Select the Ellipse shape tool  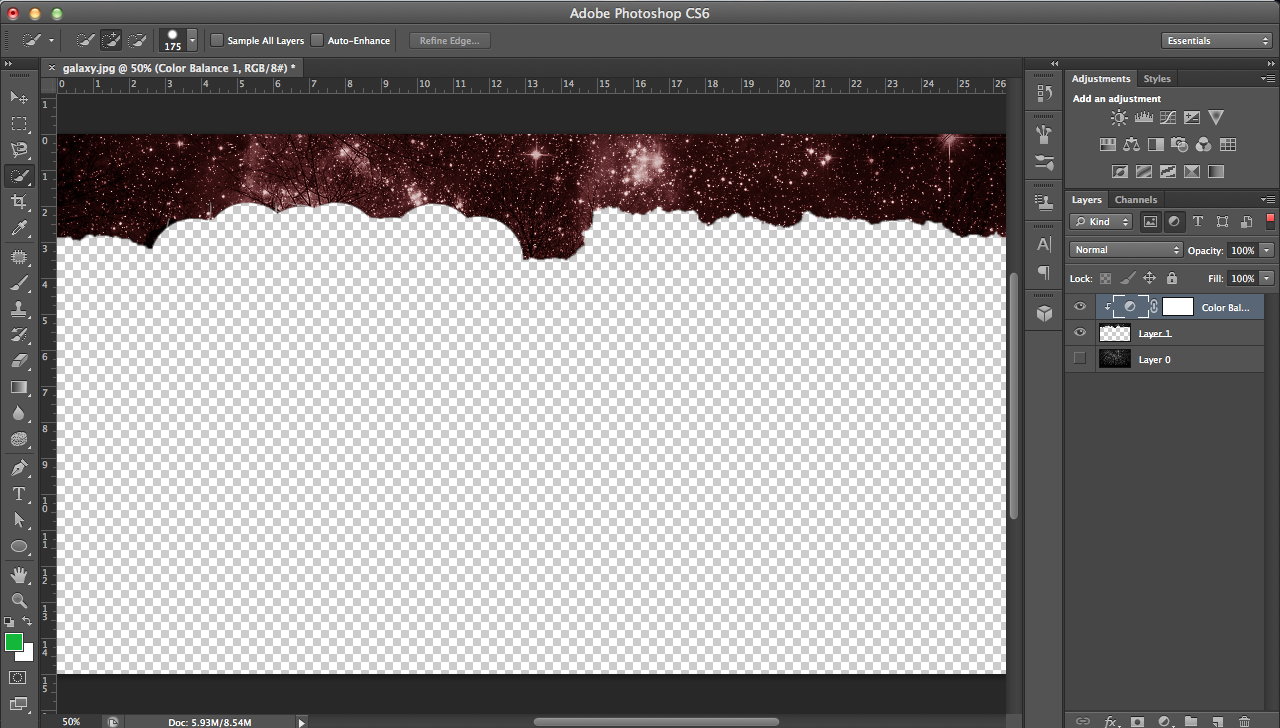pyautogui.click(x=19, y=546)
